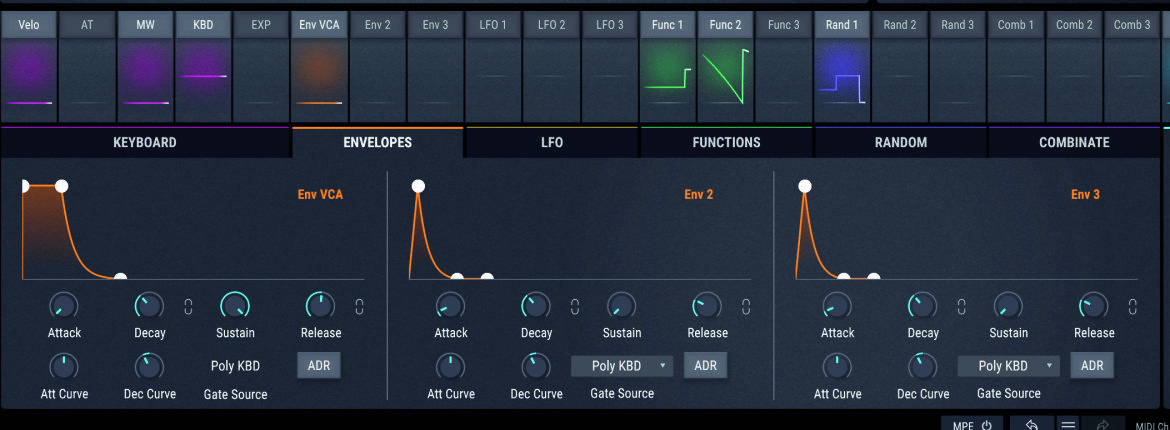Image resolution: width=1170 pixels, height=430 pixels.
Task: Select the Comb 2 modulation source
Action: coord(1074,25)
